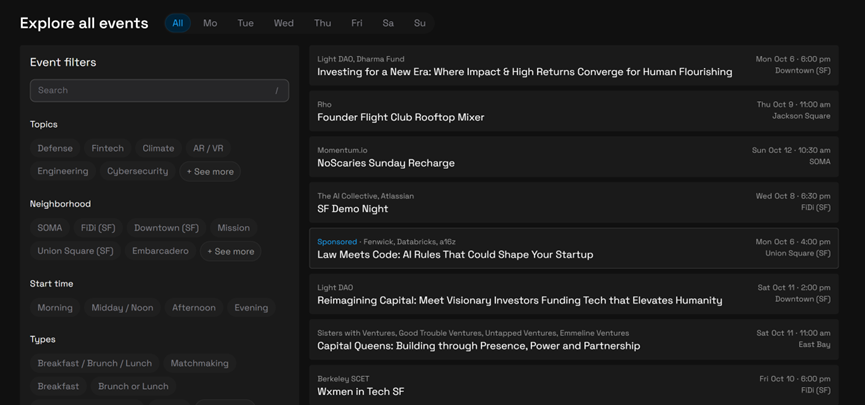Image resolution: width=865 pixels, height=405 pixels.
Task: Click 'East Bay' location text
Action: pyautogui.click(x=814, y=344)
